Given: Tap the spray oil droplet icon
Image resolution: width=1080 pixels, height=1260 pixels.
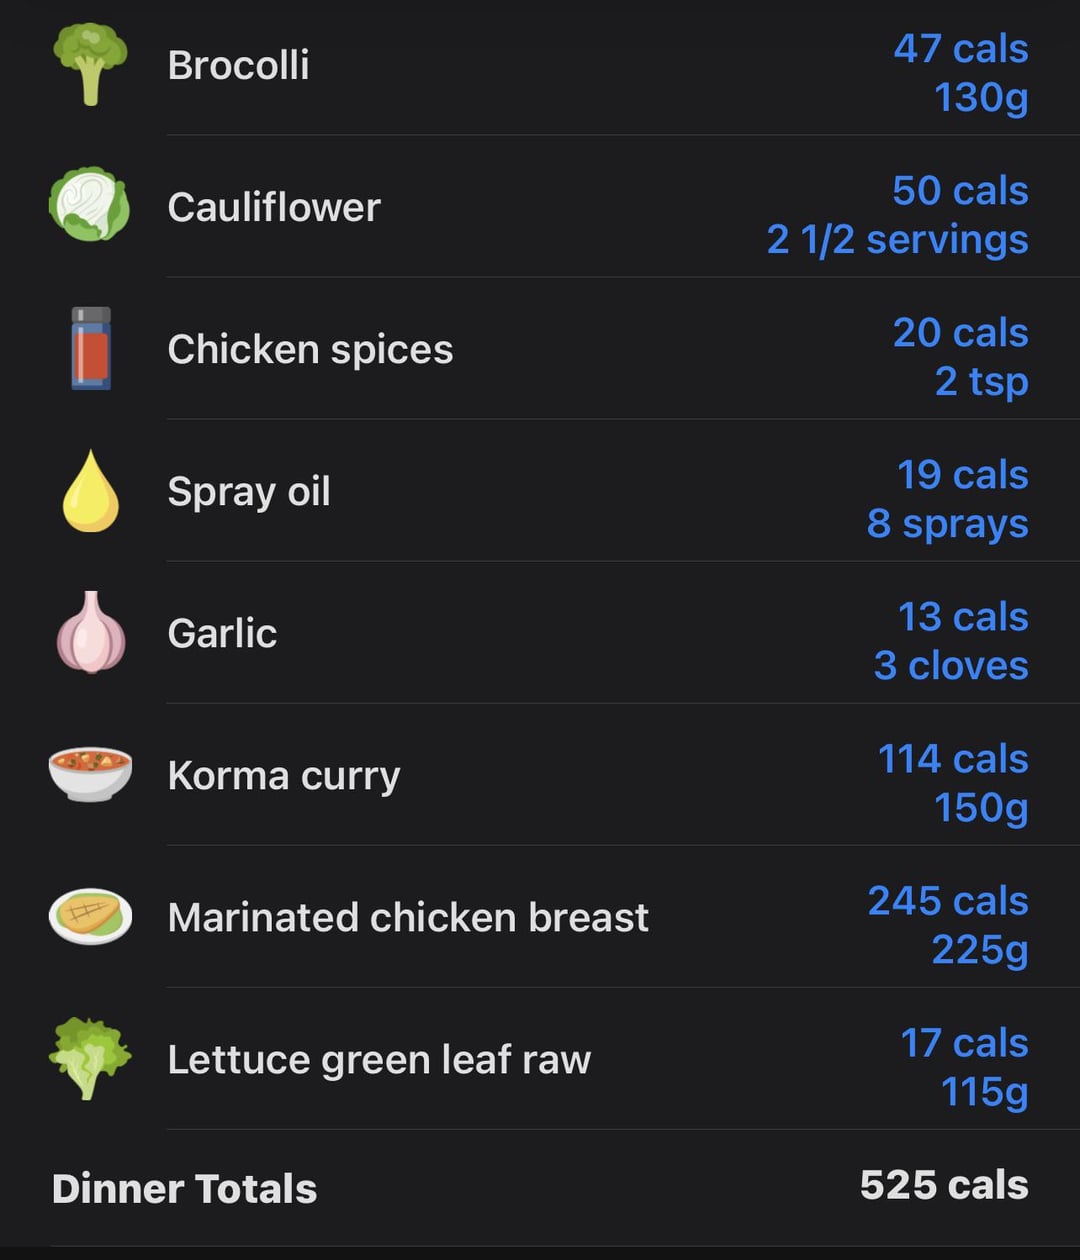Looking at the screenshot, I should (90, 490).
